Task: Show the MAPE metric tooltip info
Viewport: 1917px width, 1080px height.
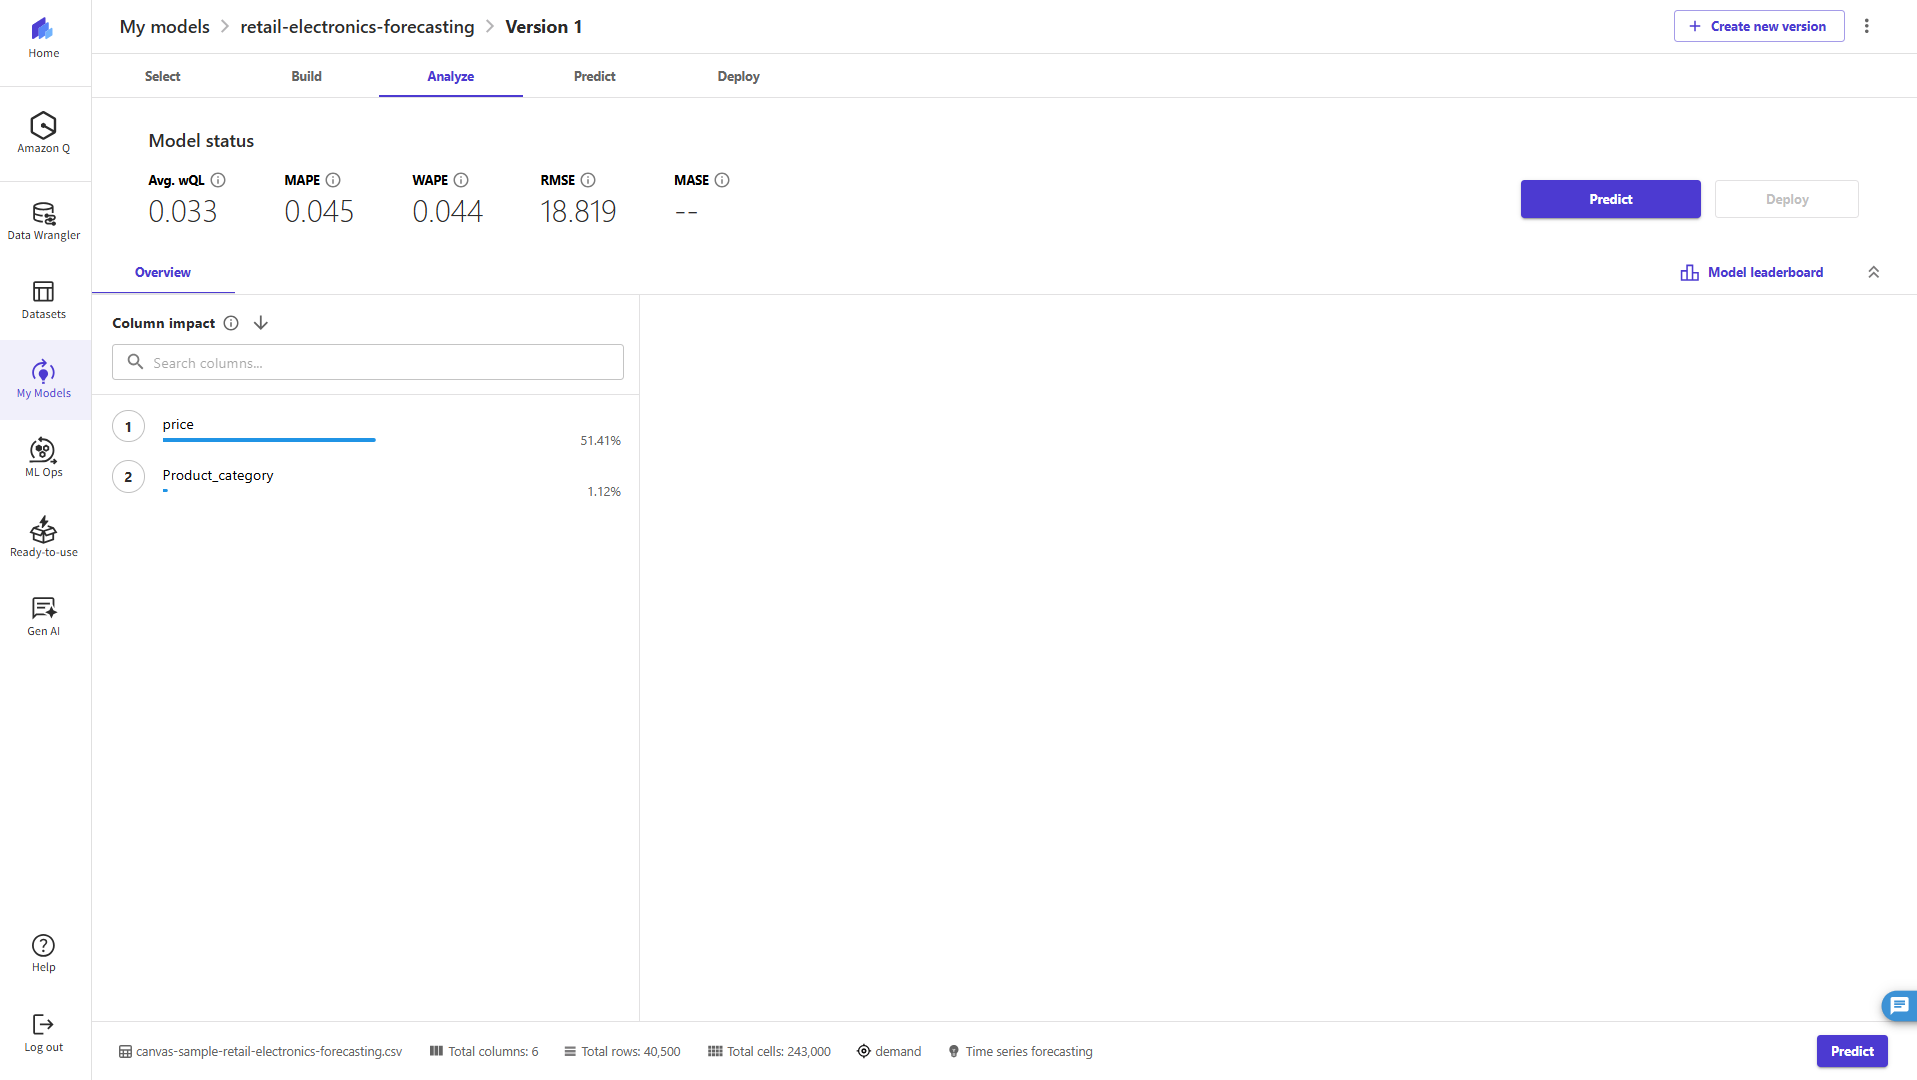Action: point(332,180)
